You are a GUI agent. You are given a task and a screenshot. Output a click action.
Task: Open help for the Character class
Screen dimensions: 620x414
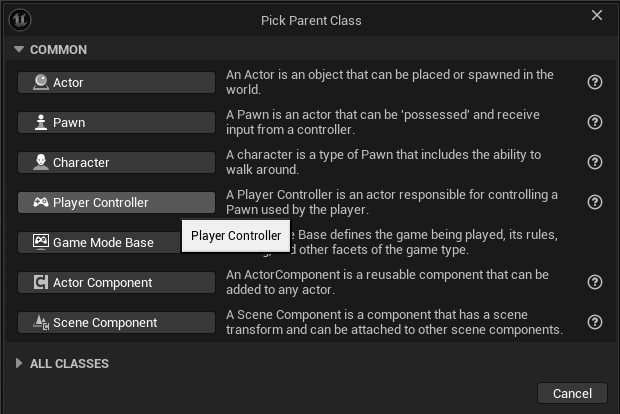coord(595,162)
